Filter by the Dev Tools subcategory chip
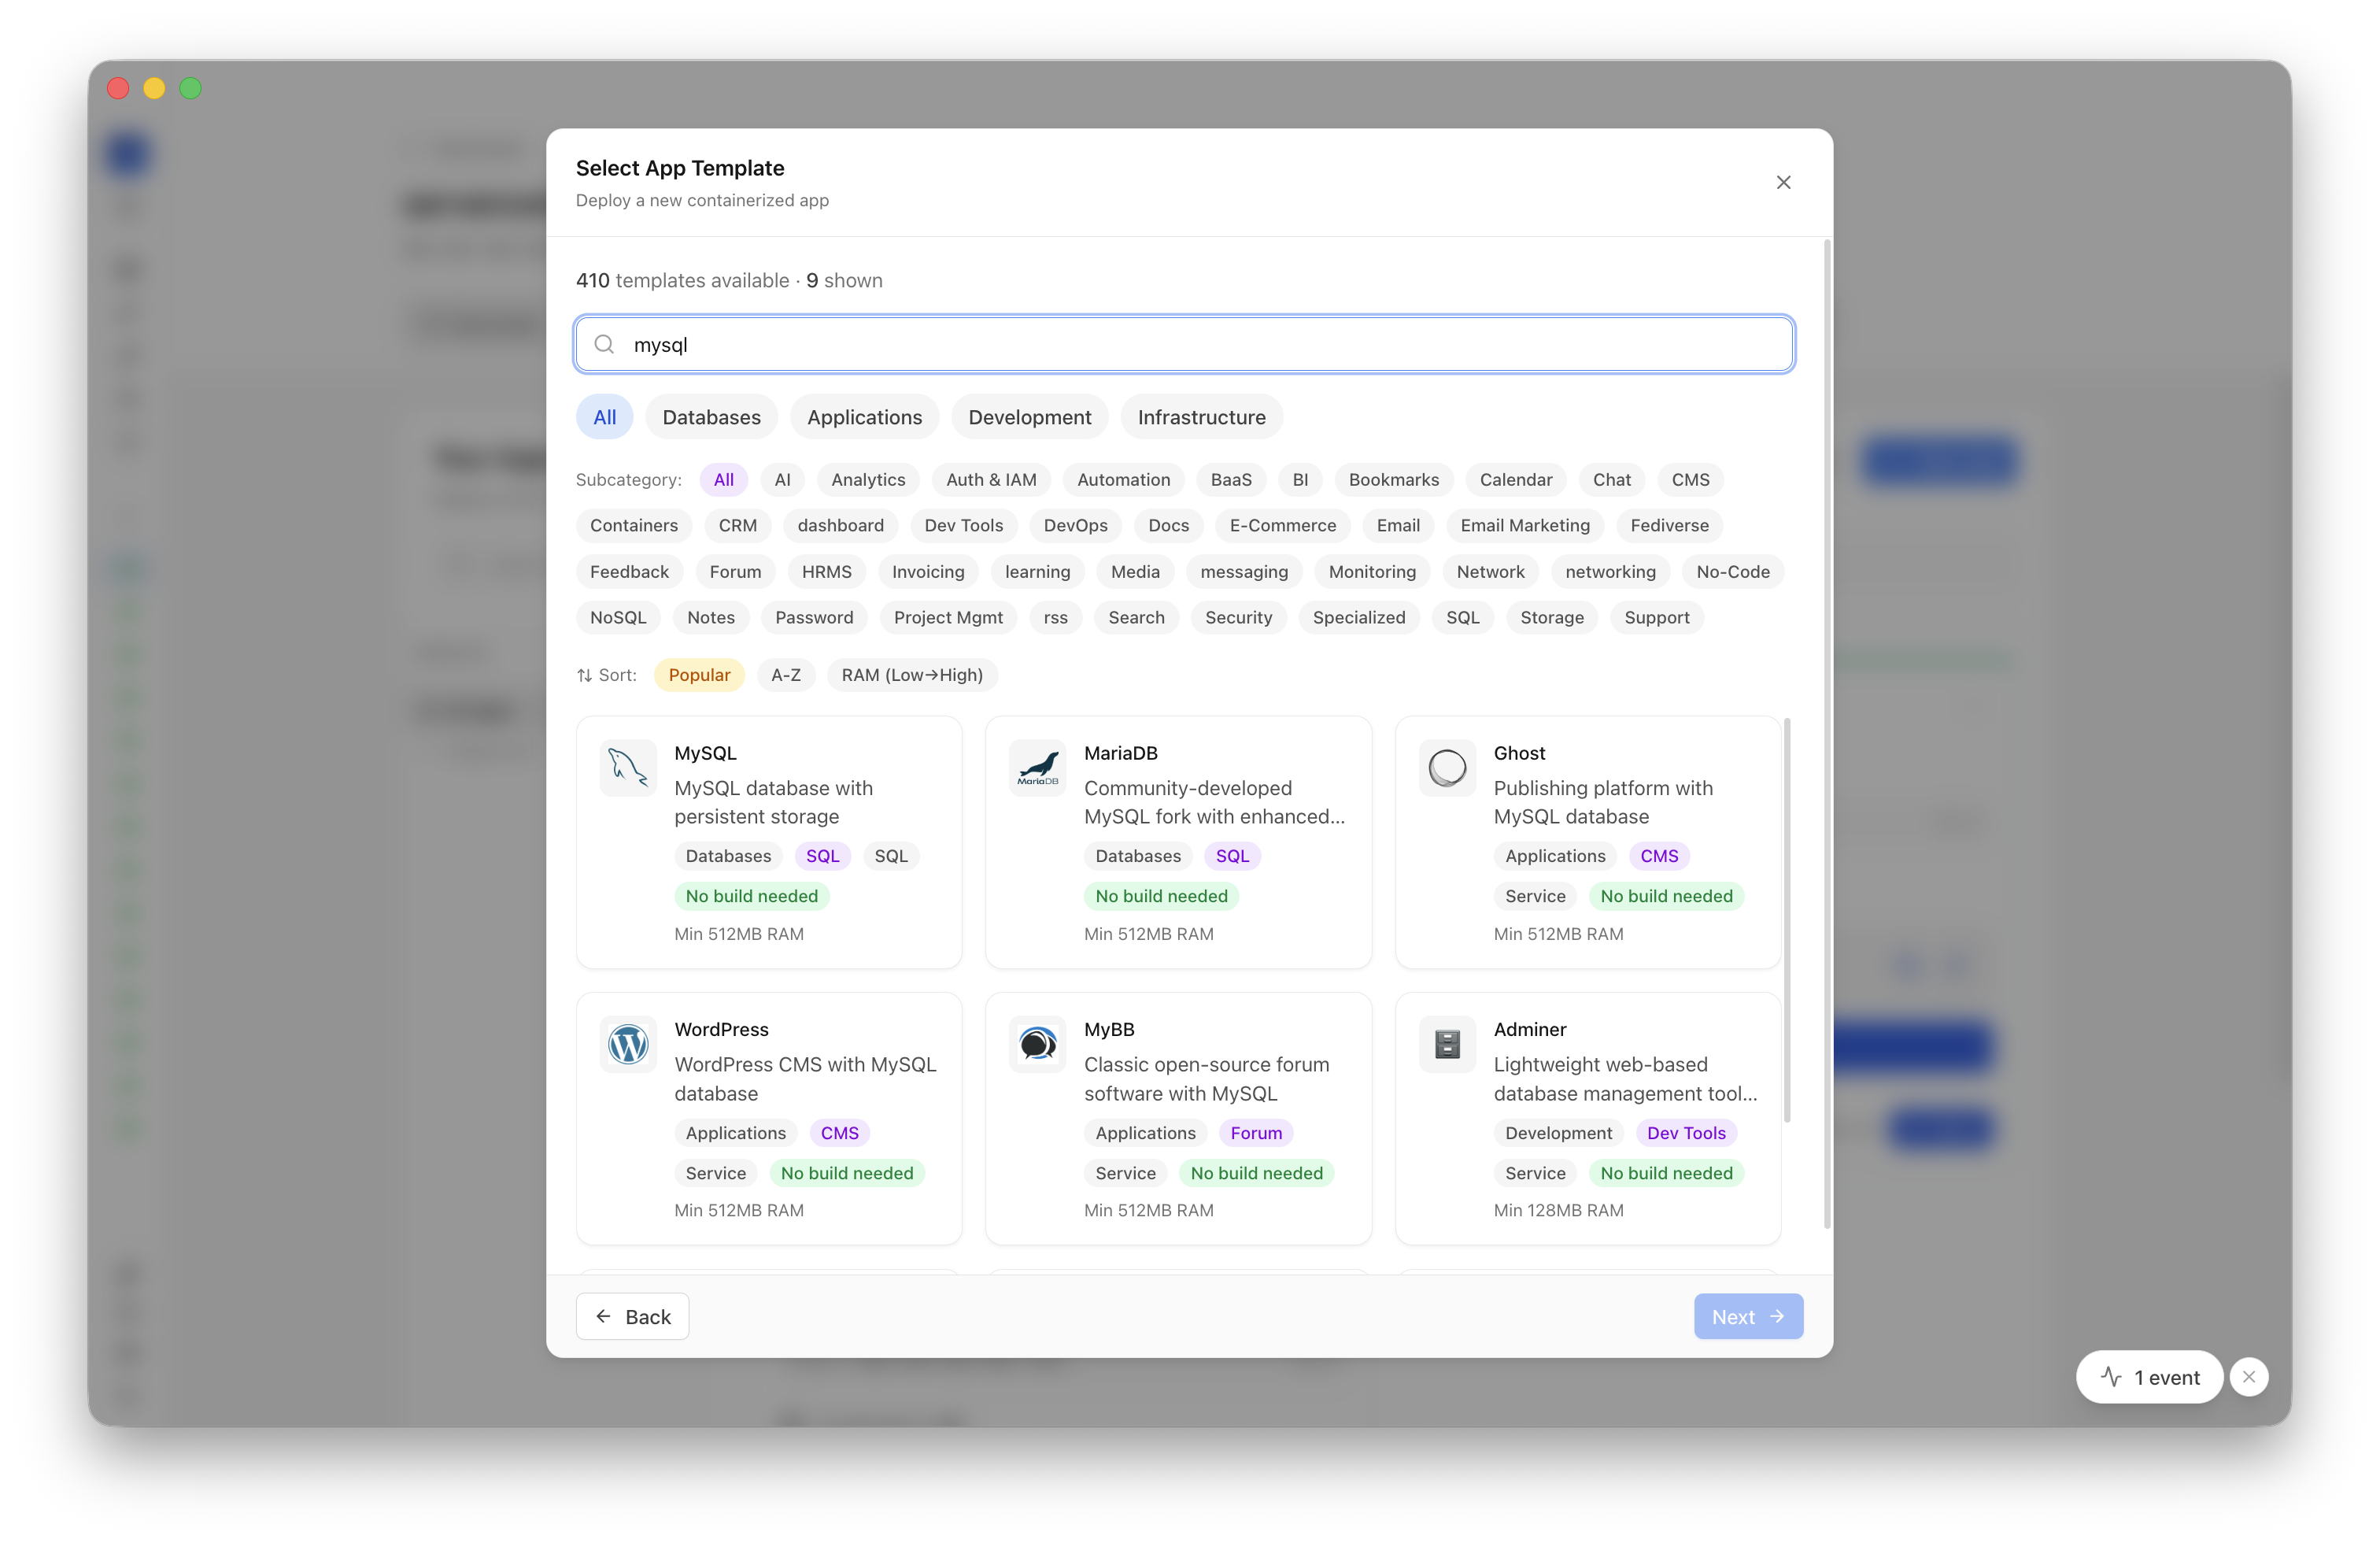 (x=963, y=525)
